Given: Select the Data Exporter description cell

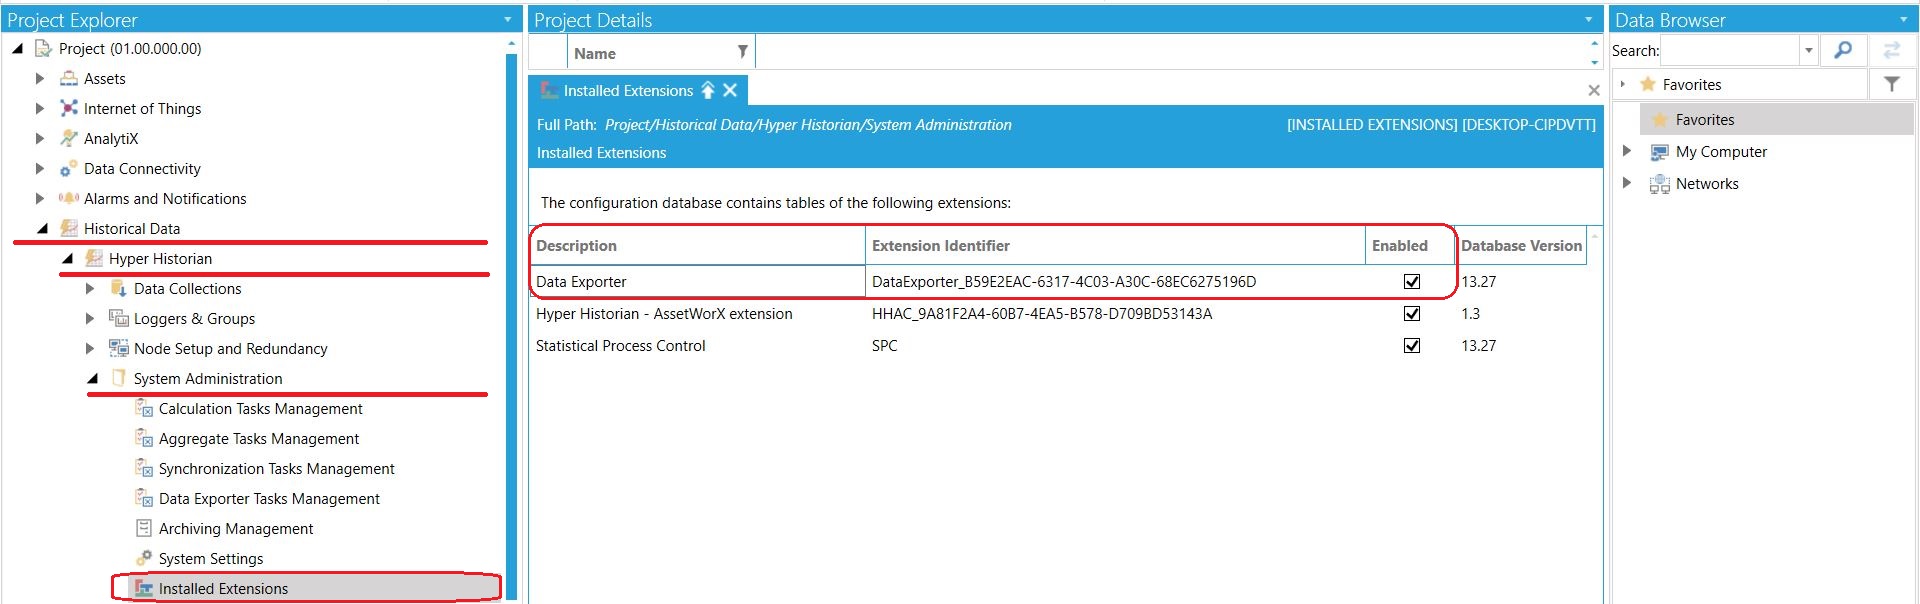Looking at the screenshot, I should coord(698,282).
